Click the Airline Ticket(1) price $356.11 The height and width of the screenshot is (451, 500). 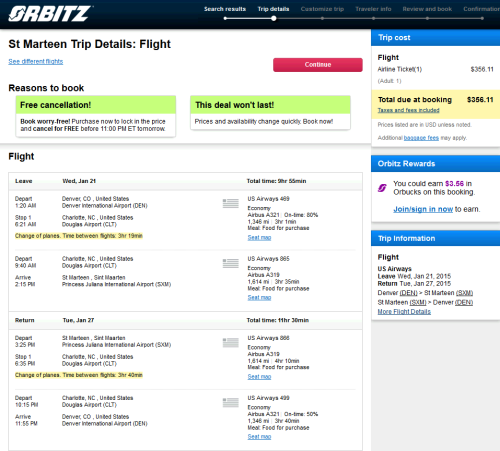(x=482, y=69)
